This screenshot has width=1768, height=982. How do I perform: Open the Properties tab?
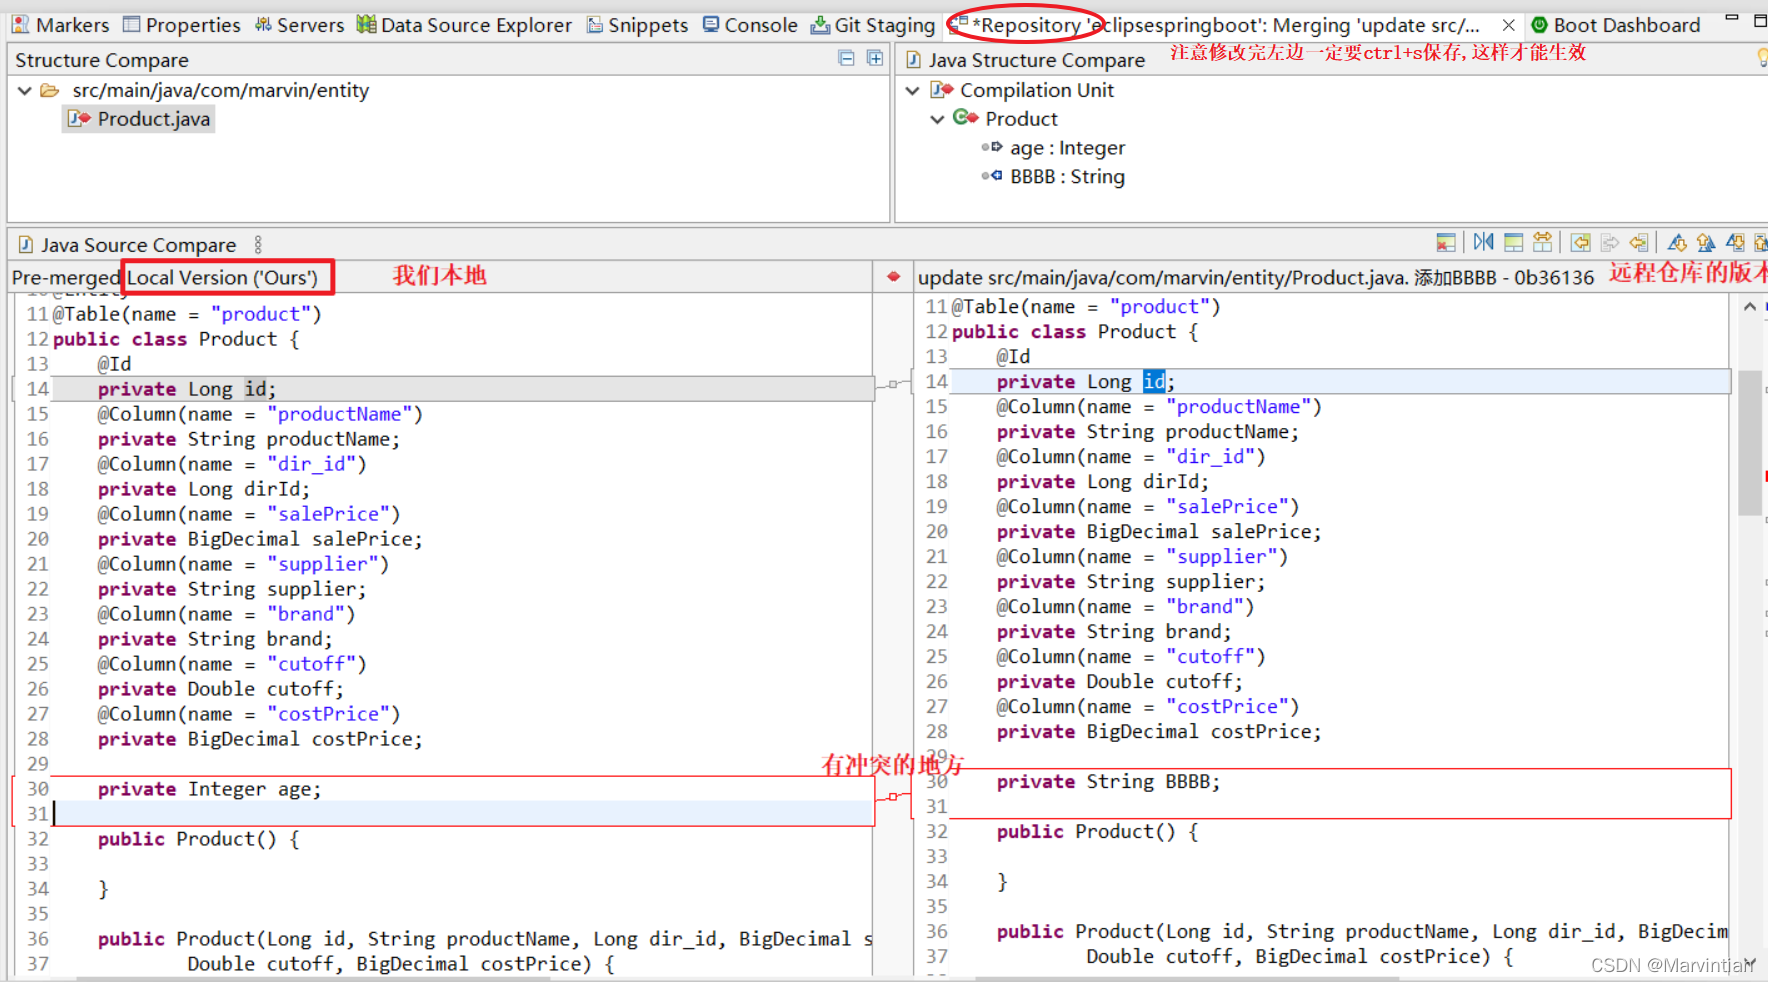182,25
